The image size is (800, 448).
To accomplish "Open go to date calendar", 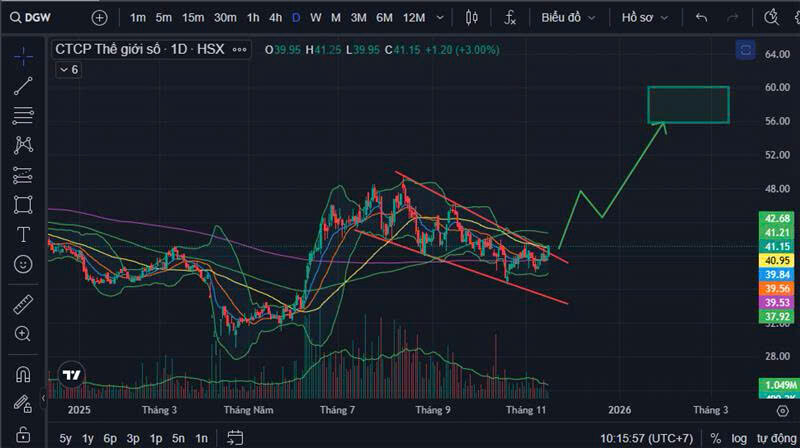I will tap(235, 438).
